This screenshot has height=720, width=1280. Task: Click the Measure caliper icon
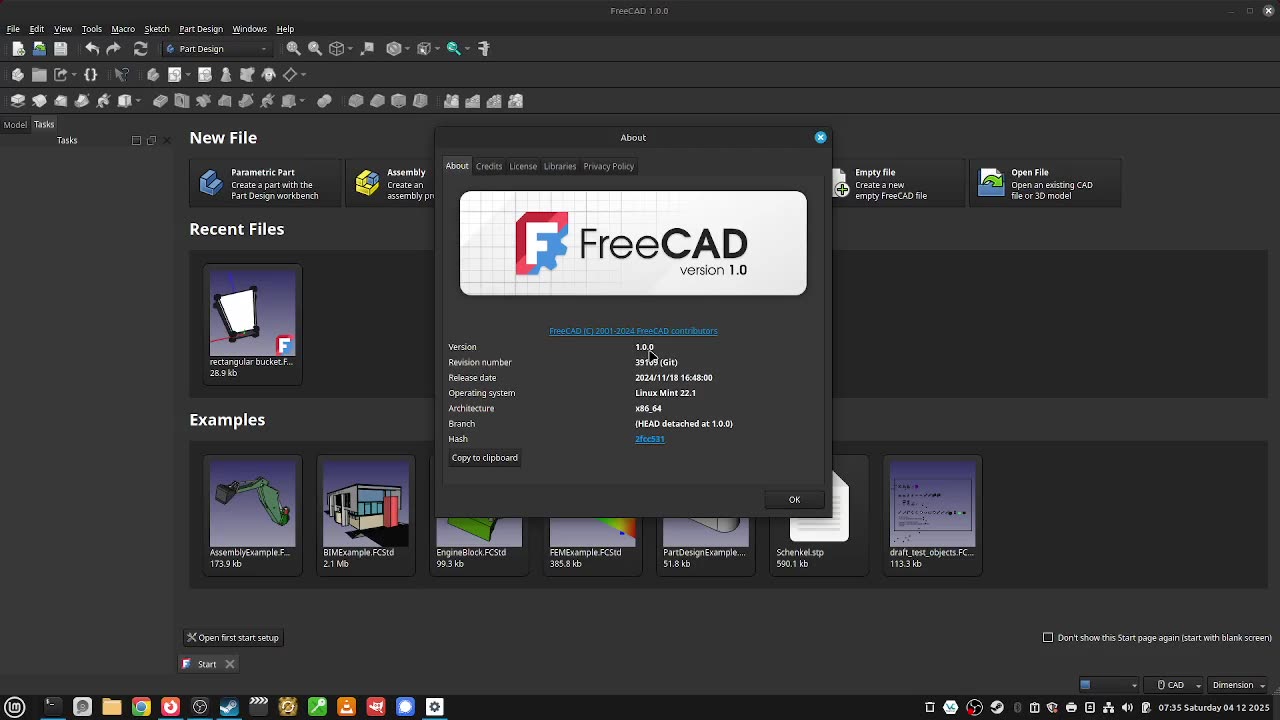tap(484, 49)
